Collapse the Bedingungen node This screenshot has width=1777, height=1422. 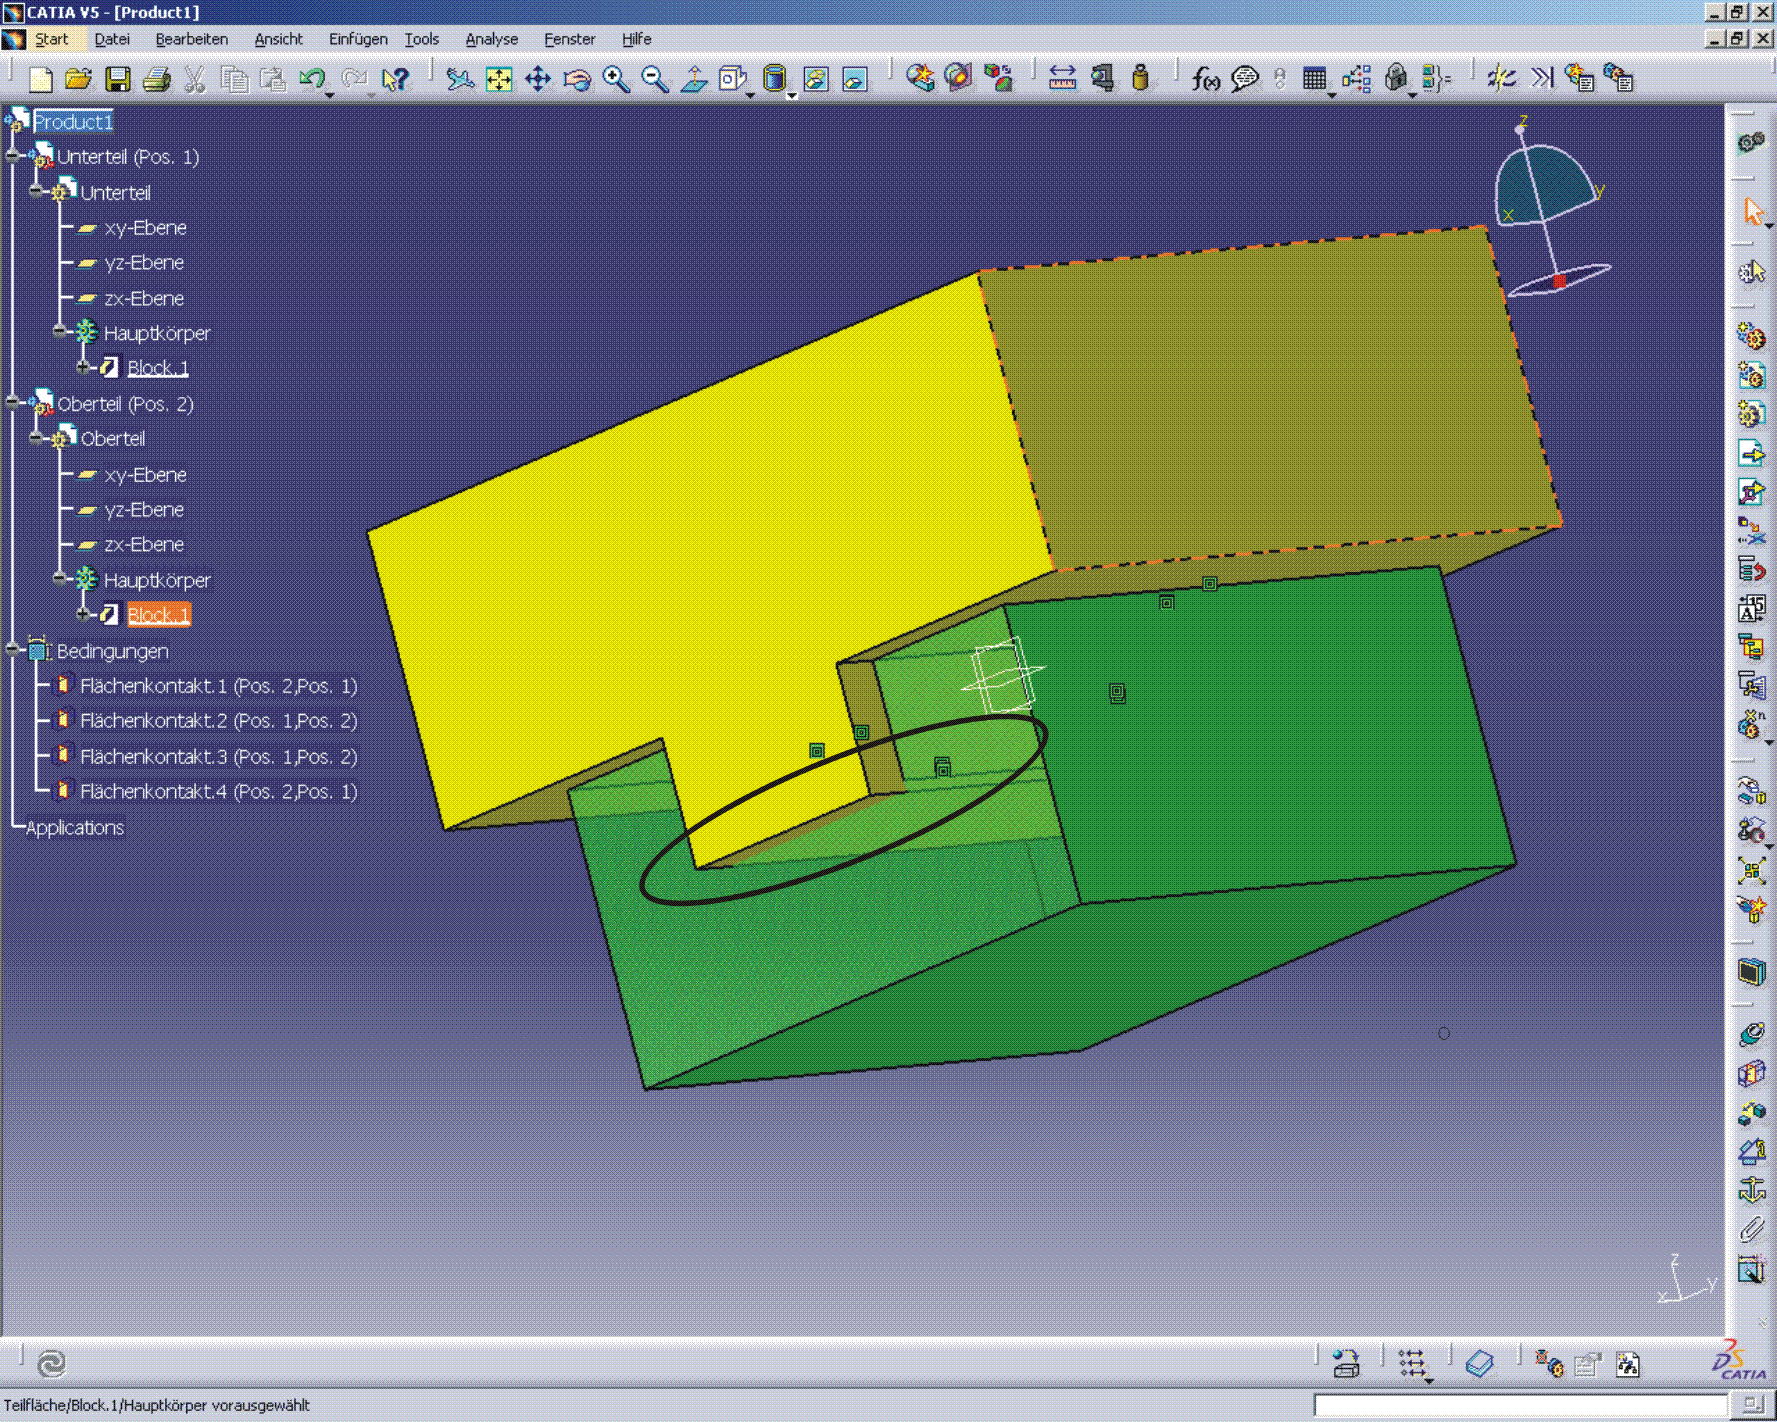pyautogui.click(x=13, y=650)
